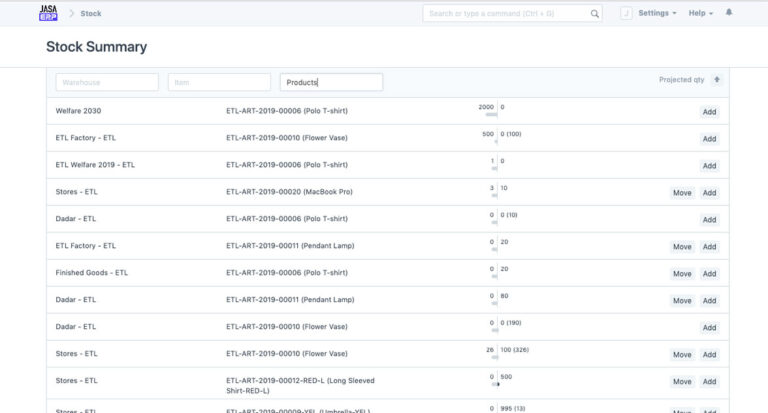Click the search magnifier icon
This screenshot has width=768, height=413.
(x=595, y=14)
